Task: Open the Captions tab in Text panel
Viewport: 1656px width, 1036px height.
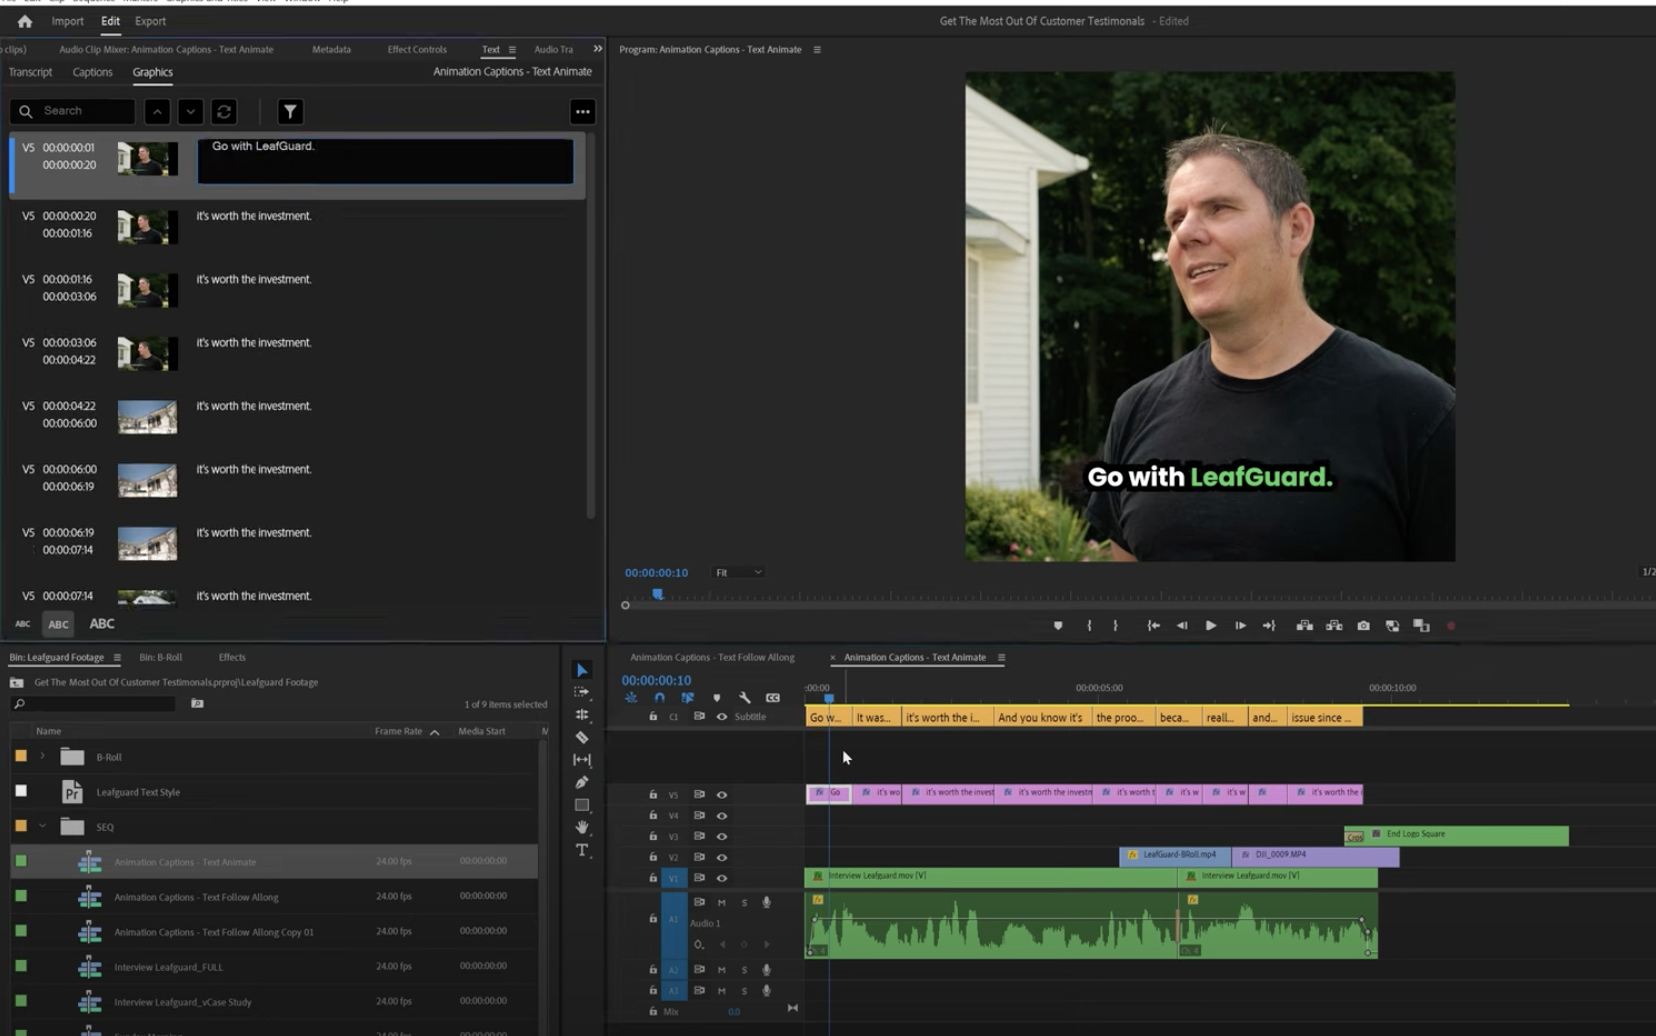Action: pyautogui.click(x=92, y=72)
